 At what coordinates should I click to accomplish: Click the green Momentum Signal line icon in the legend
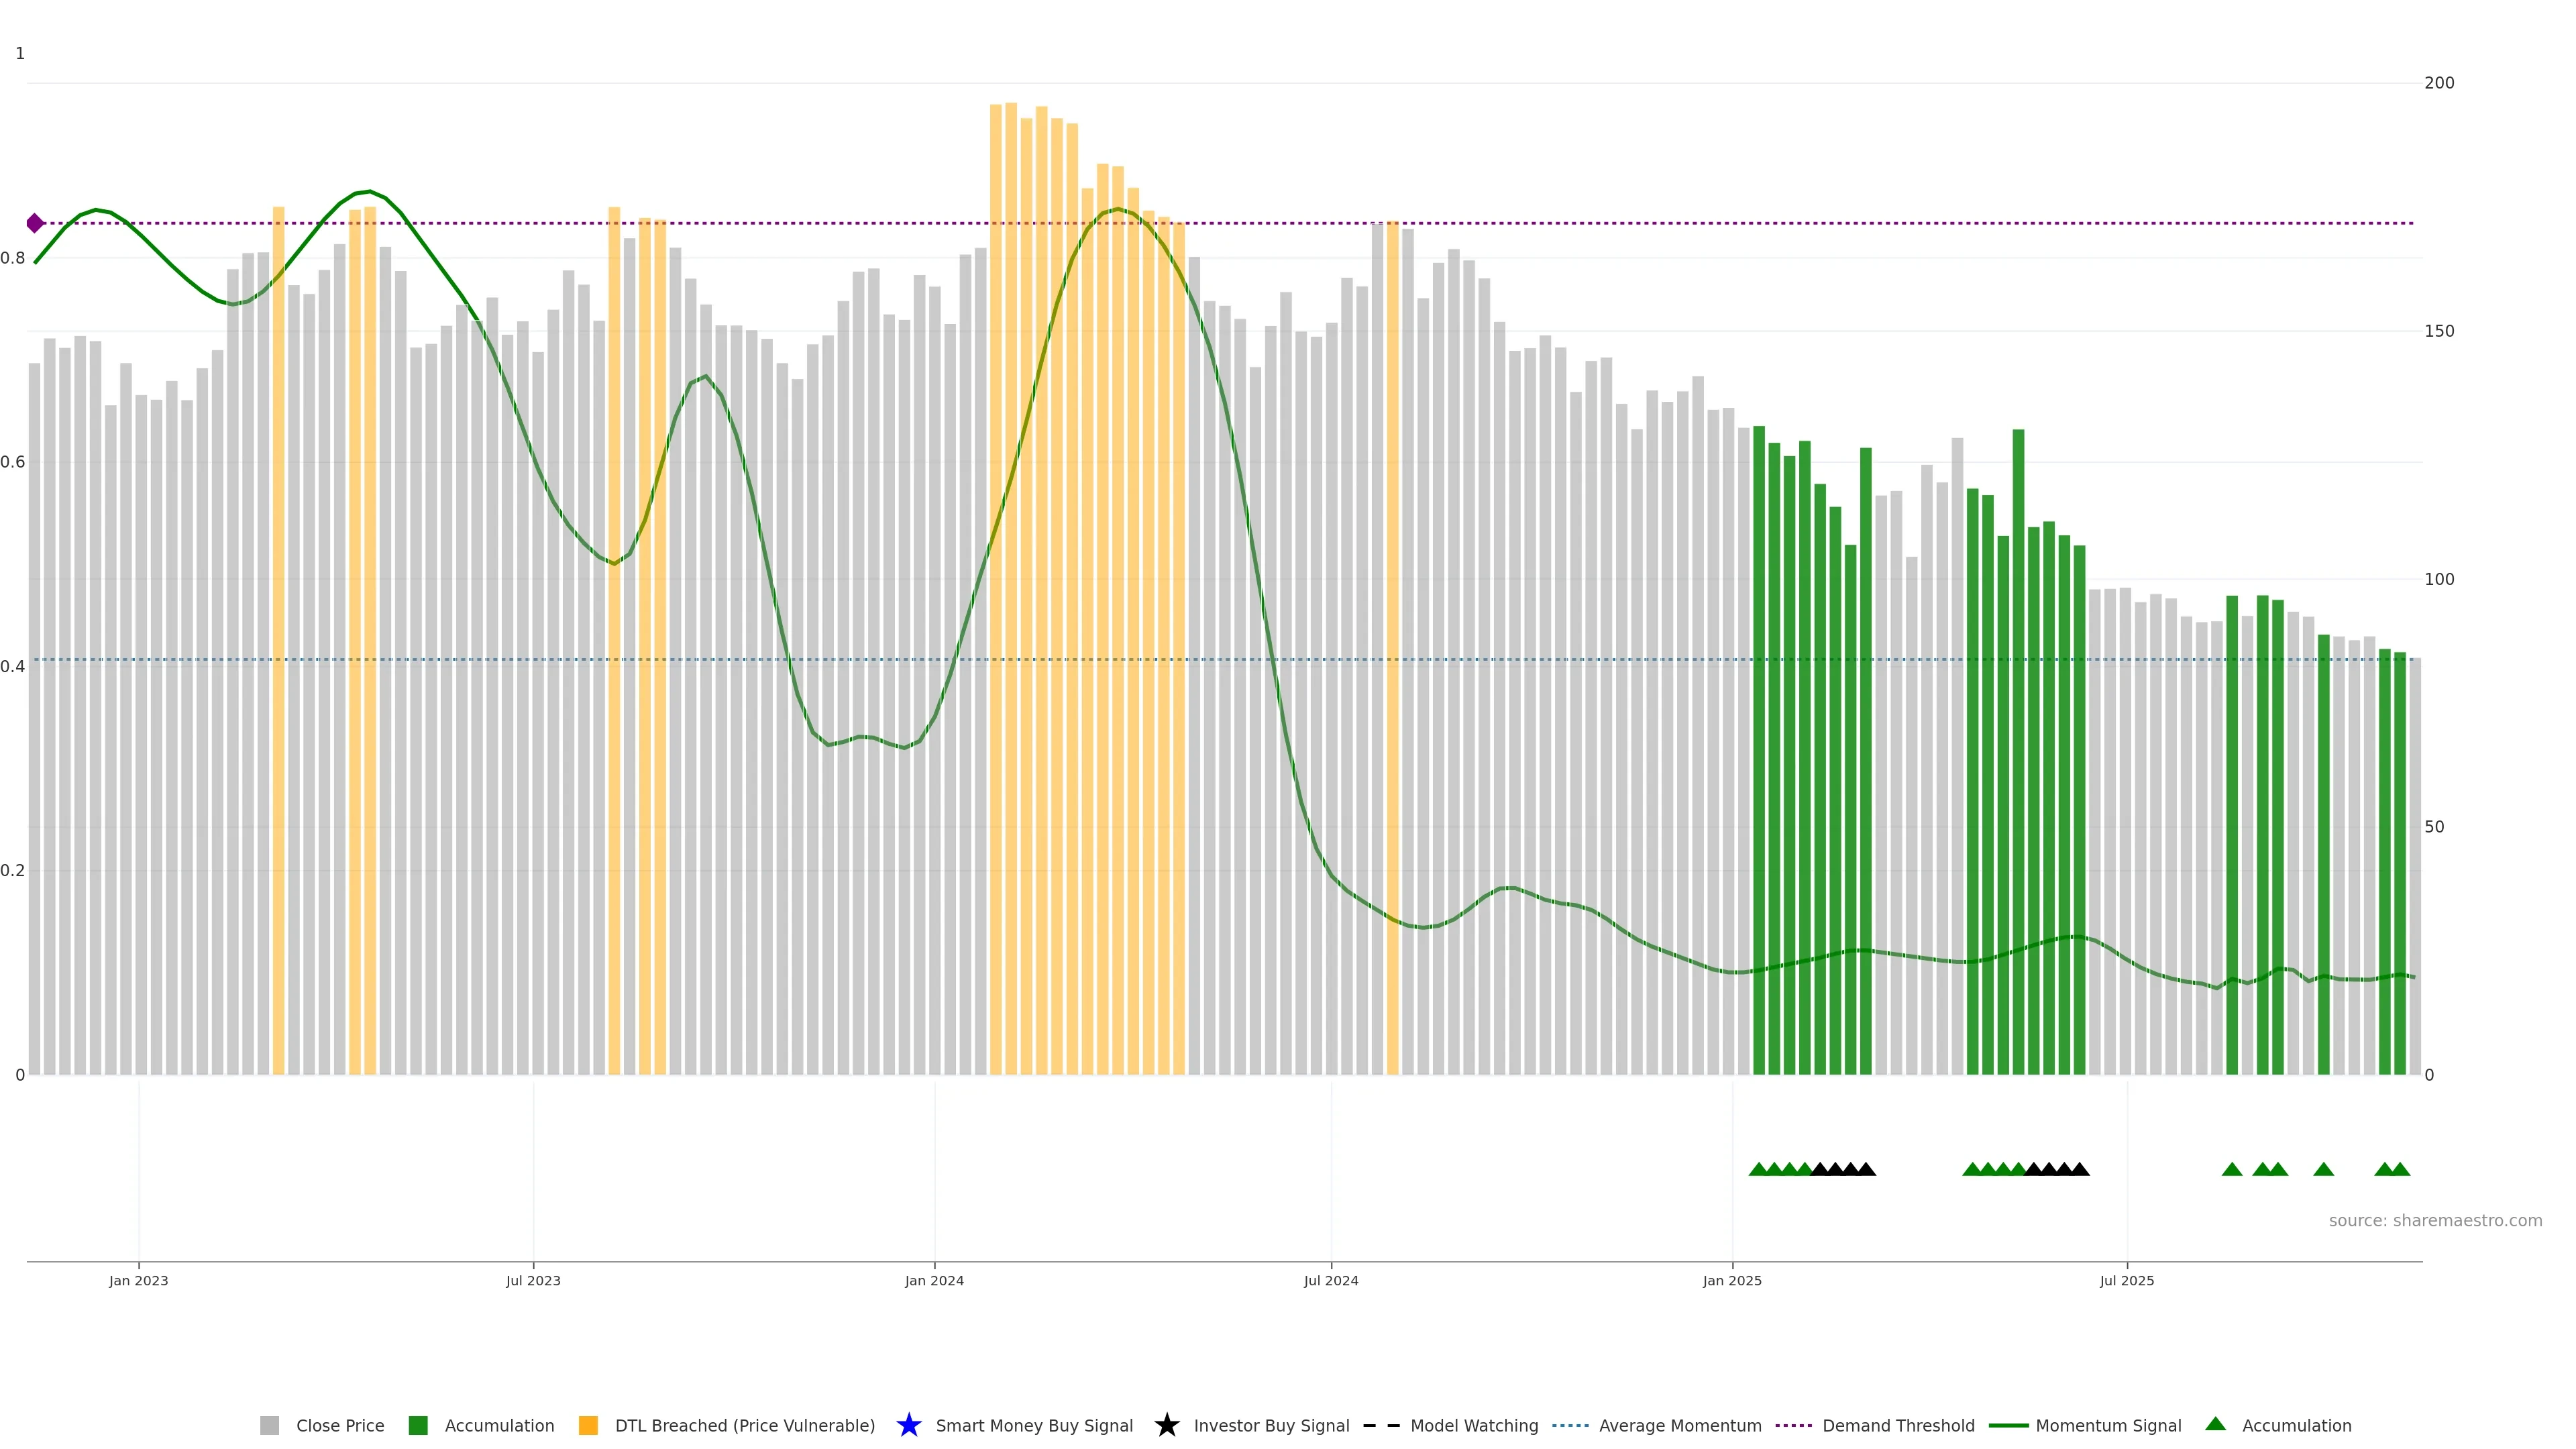pyautogui.click(x=2008, y=1425)
